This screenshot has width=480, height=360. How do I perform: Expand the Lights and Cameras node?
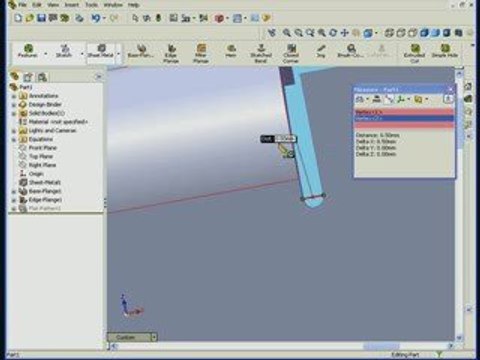(x=14, y=131)
